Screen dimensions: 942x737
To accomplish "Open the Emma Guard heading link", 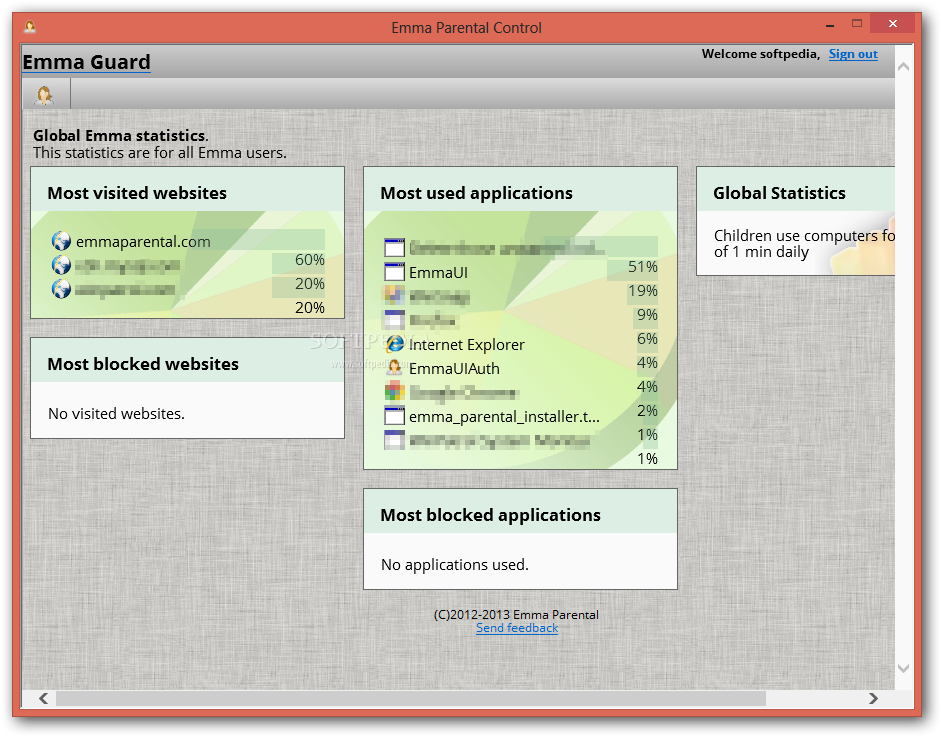I will coord(87,62).
